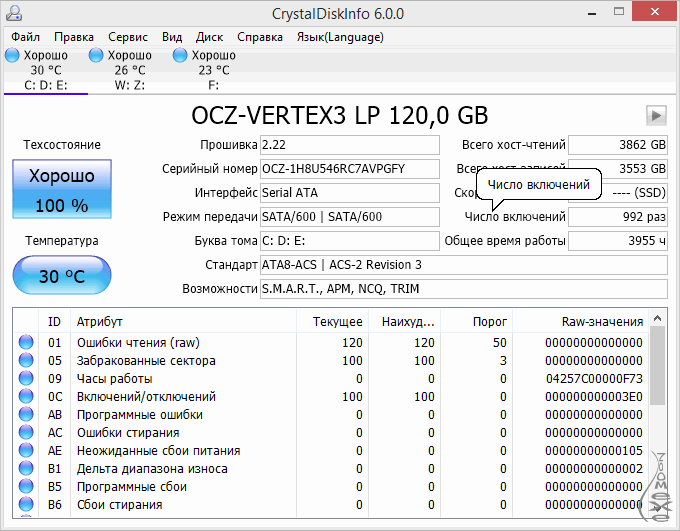Click the next disk arrow button
The height and width of the screenshot is (531, 680).
pyautogui.click(x=656, y=115)
